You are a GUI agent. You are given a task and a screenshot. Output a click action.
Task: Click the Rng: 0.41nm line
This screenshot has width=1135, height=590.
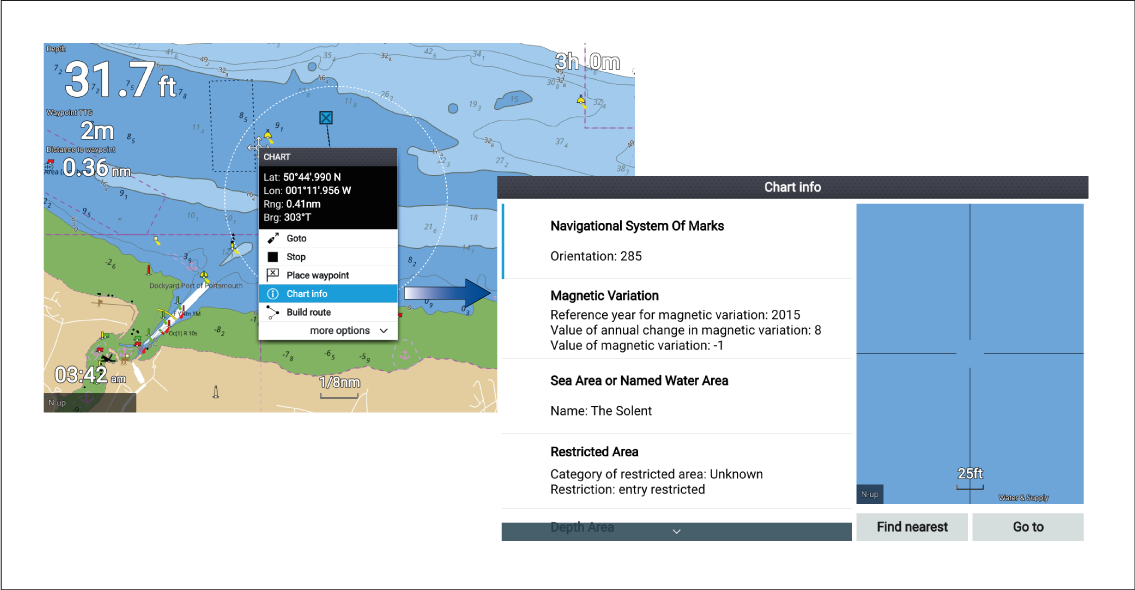pyautogui.click(x=292, y=204)
